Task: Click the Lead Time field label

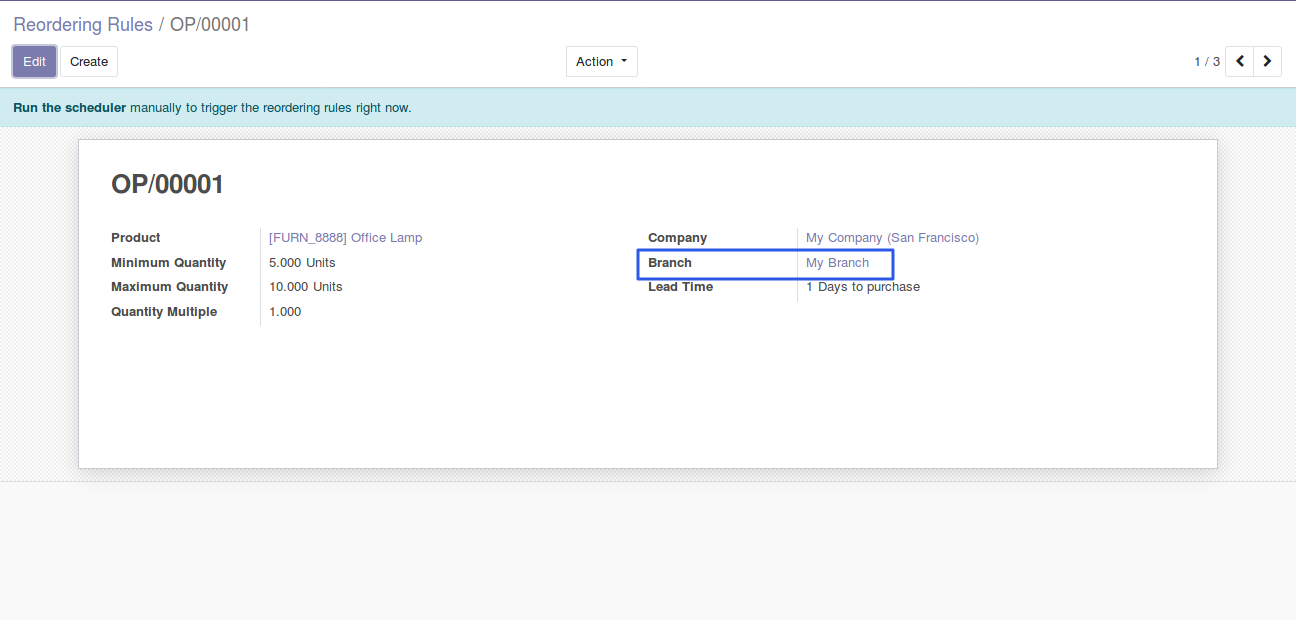Action: click(680, 287)
